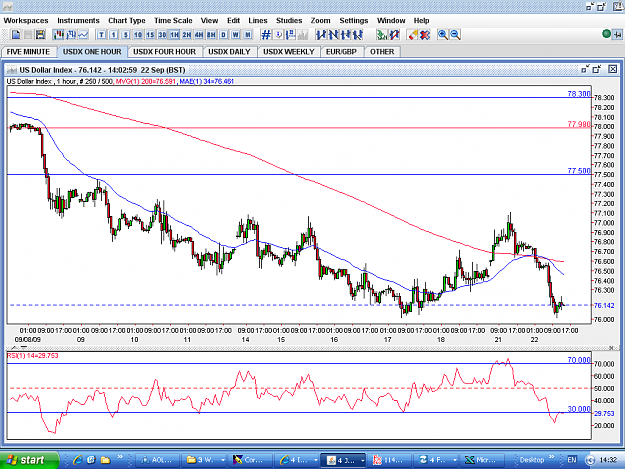This screenshot has width=625, height=469.
Task: Select the fourth line drawing tool
Action: point(358,35)
